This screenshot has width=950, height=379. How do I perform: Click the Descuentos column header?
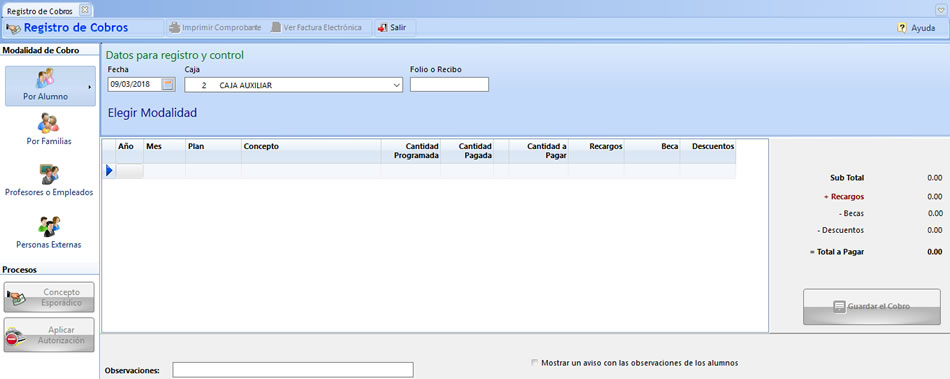coord(708,151)
